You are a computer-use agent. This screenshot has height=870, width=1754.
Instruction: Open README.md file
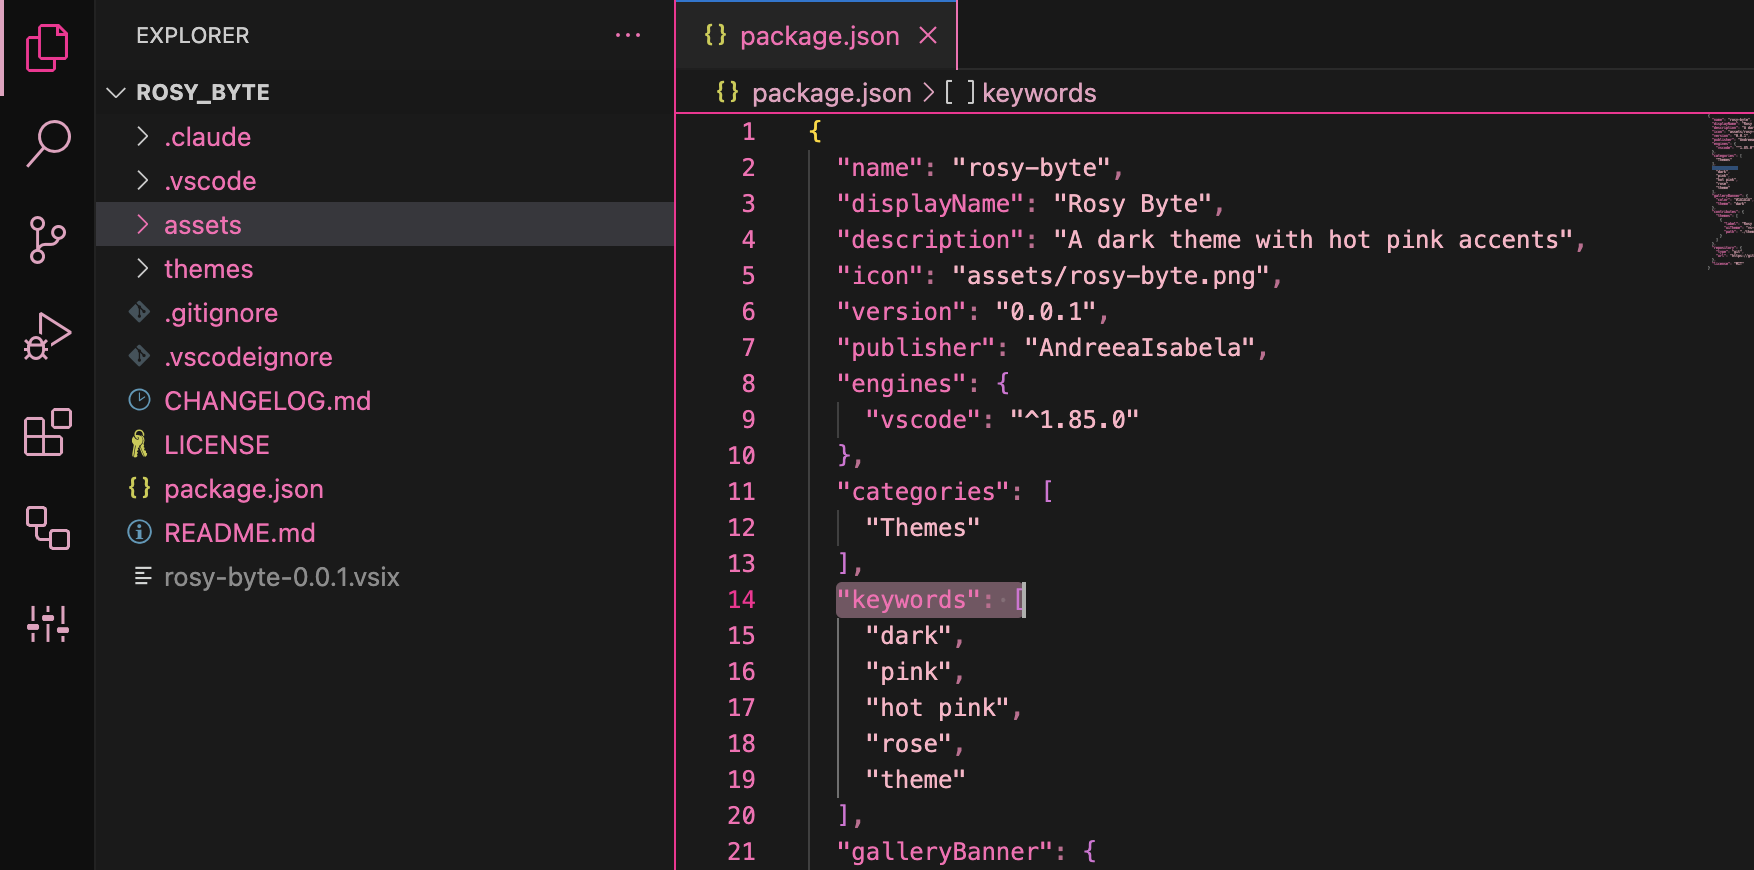pyautogui.click(x=384, y=533)
